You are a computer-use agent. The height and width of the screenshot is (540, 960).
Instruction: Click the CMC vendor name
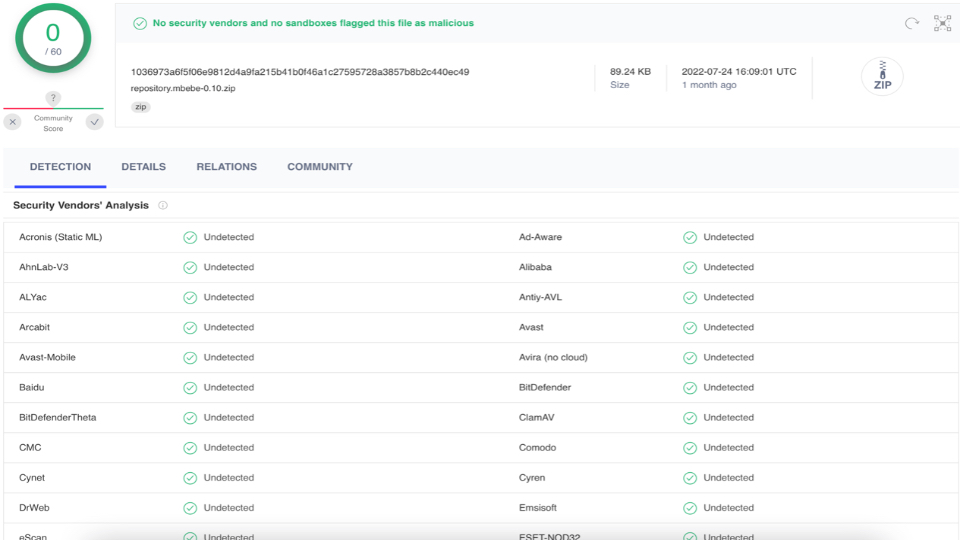pyautogui.click(x=30, y=447)
